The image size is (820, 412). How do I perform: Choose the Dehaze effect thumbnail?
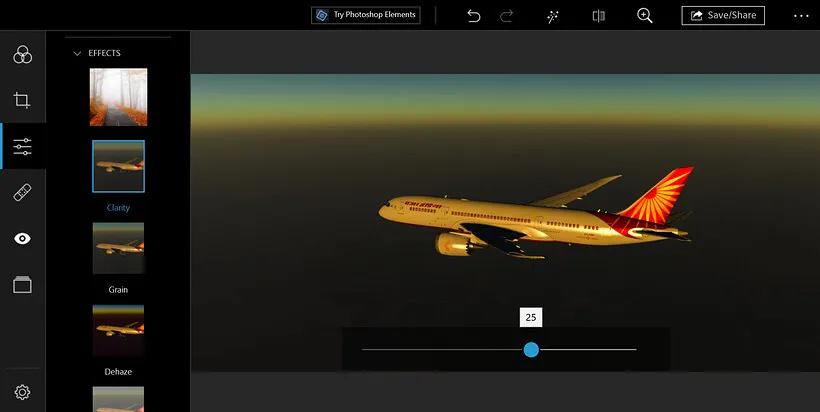[118, 330]
